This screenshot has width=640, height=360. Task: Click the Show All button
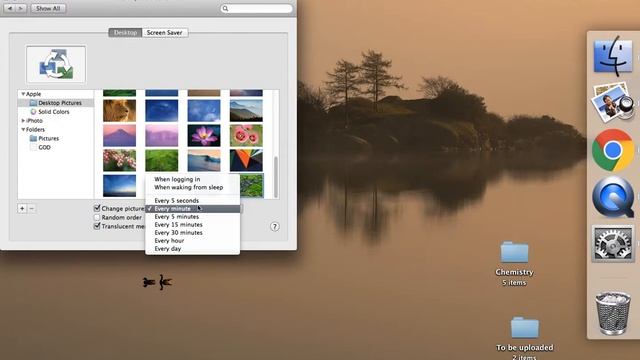48,8
